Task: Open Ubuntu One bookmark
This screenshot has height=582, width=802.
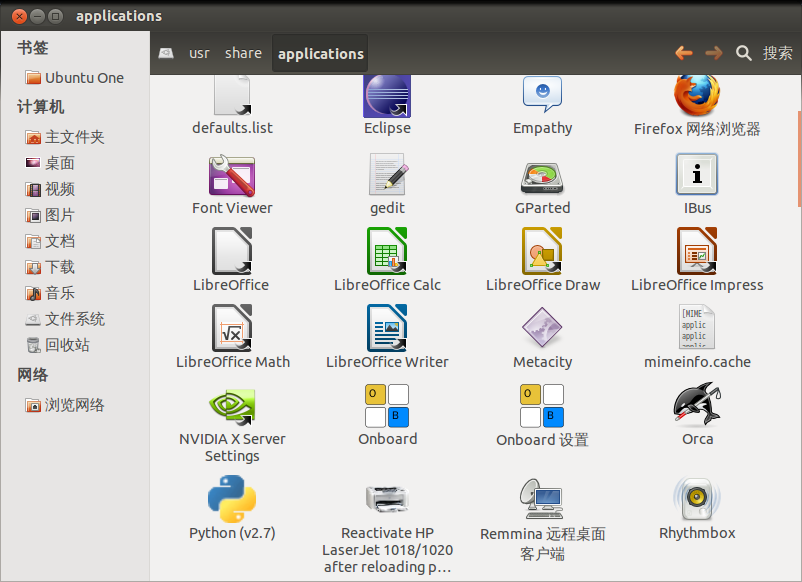Action: [x=75, y=78]
